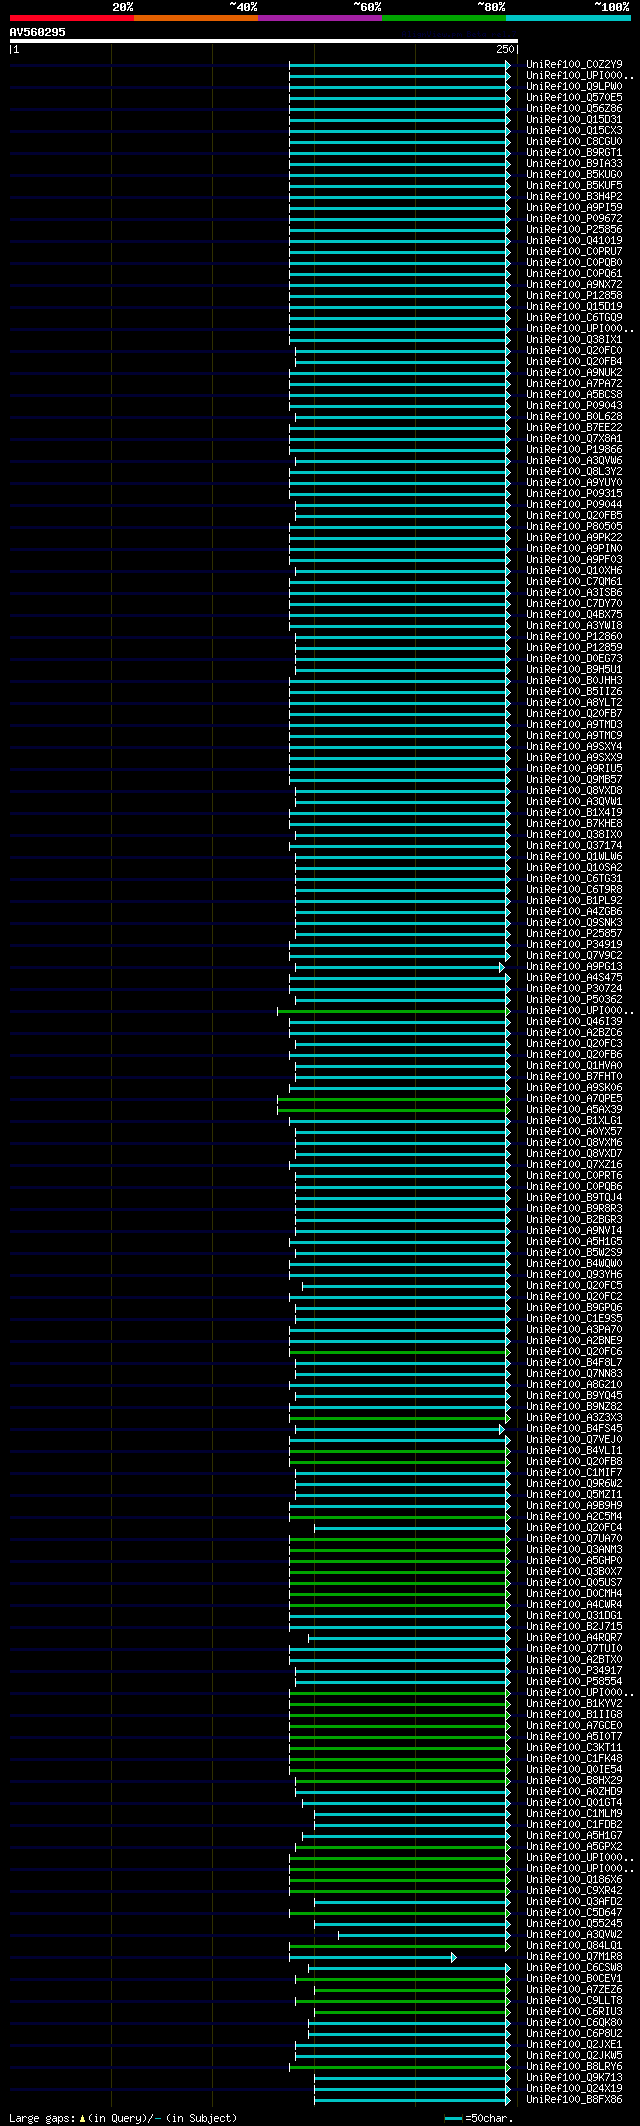Select hit label UniRef100_C1E9S5

[x=574, y=1318]
